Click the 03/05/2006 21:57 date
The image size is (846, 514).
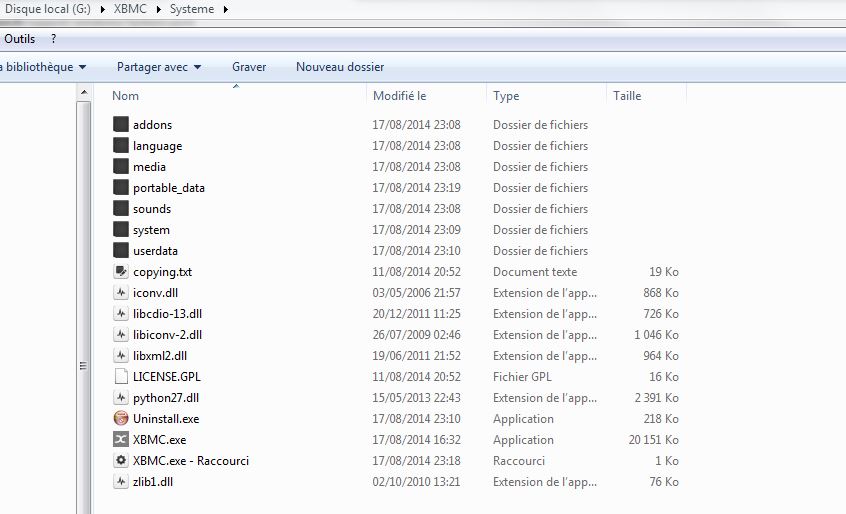point(416,293)
